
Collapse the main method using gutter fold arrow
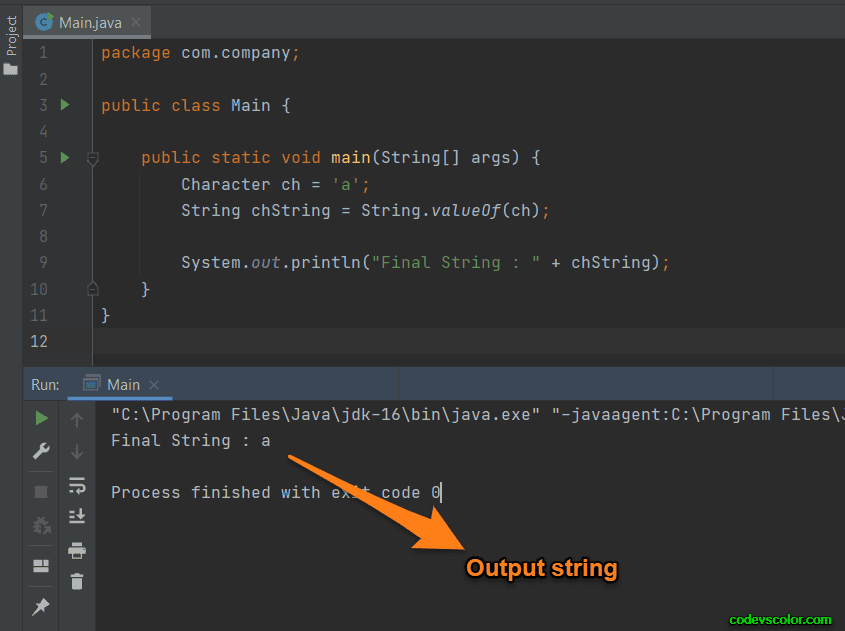[x=92, y=158]
